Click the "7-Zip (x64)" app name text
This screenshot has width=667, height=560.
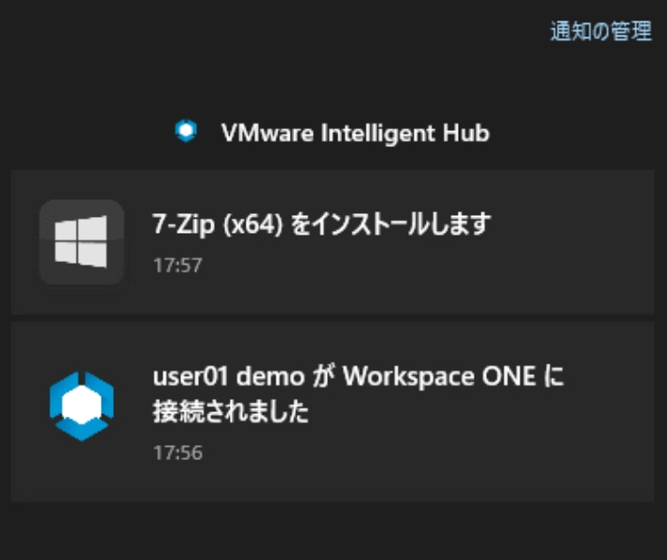(217, 224)
